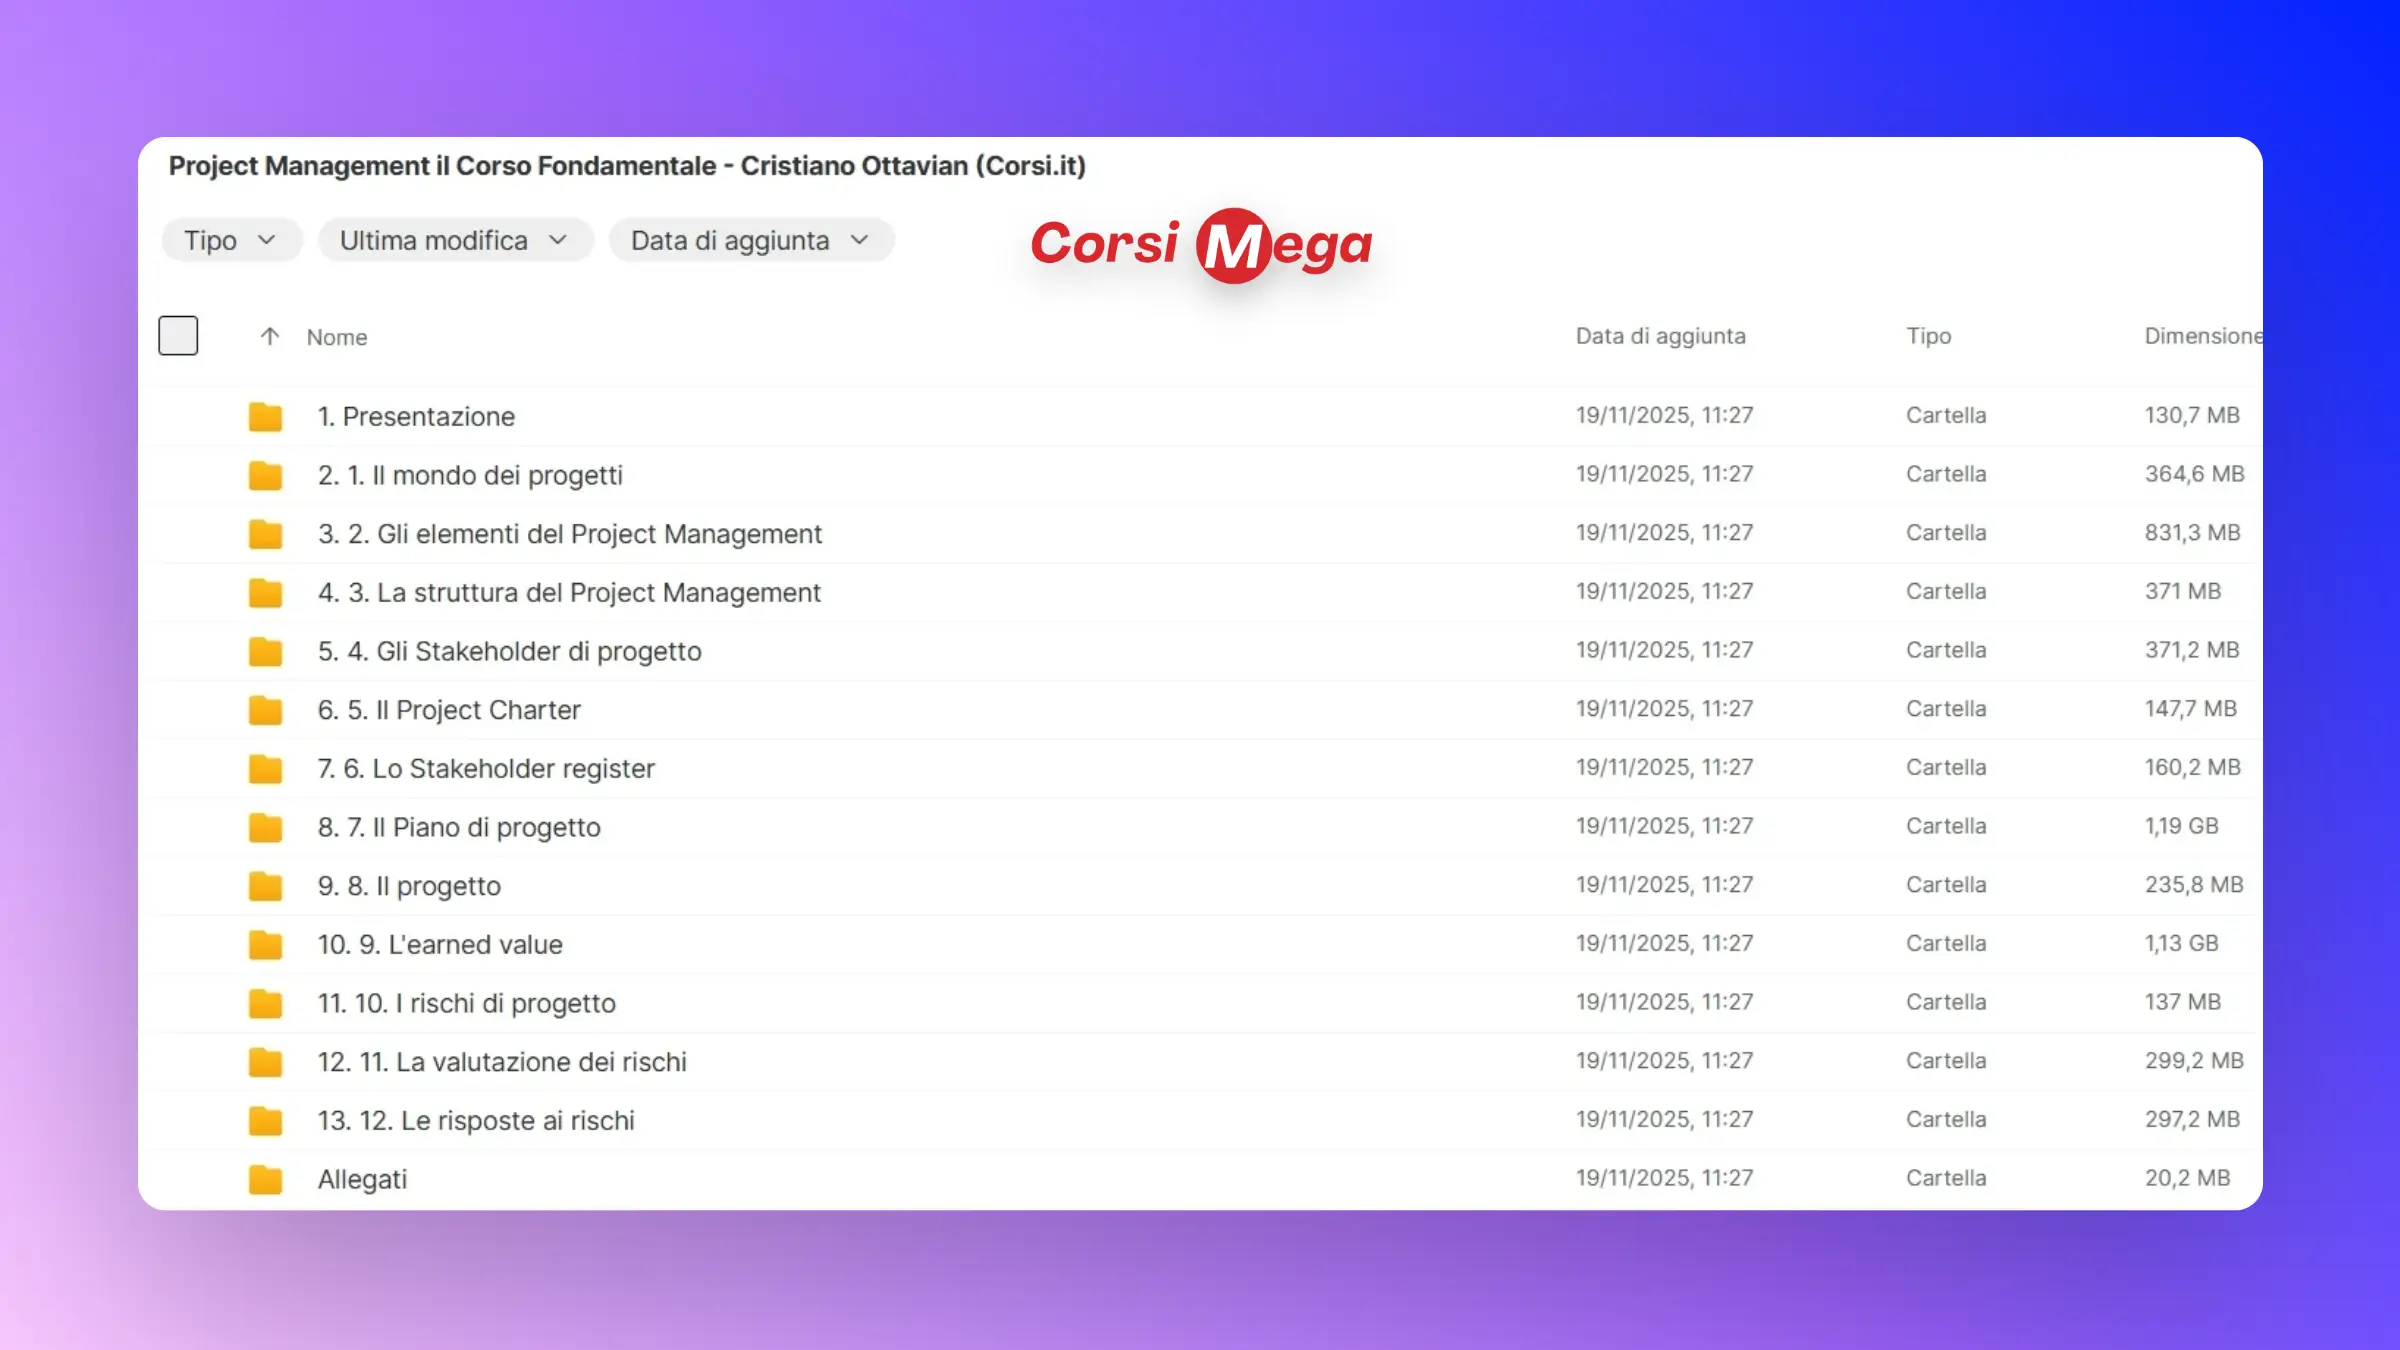Open folder 2. 1. Il mondo dei progetti
Screen dimensions: 2400x1350
click(x=470, y=475)
